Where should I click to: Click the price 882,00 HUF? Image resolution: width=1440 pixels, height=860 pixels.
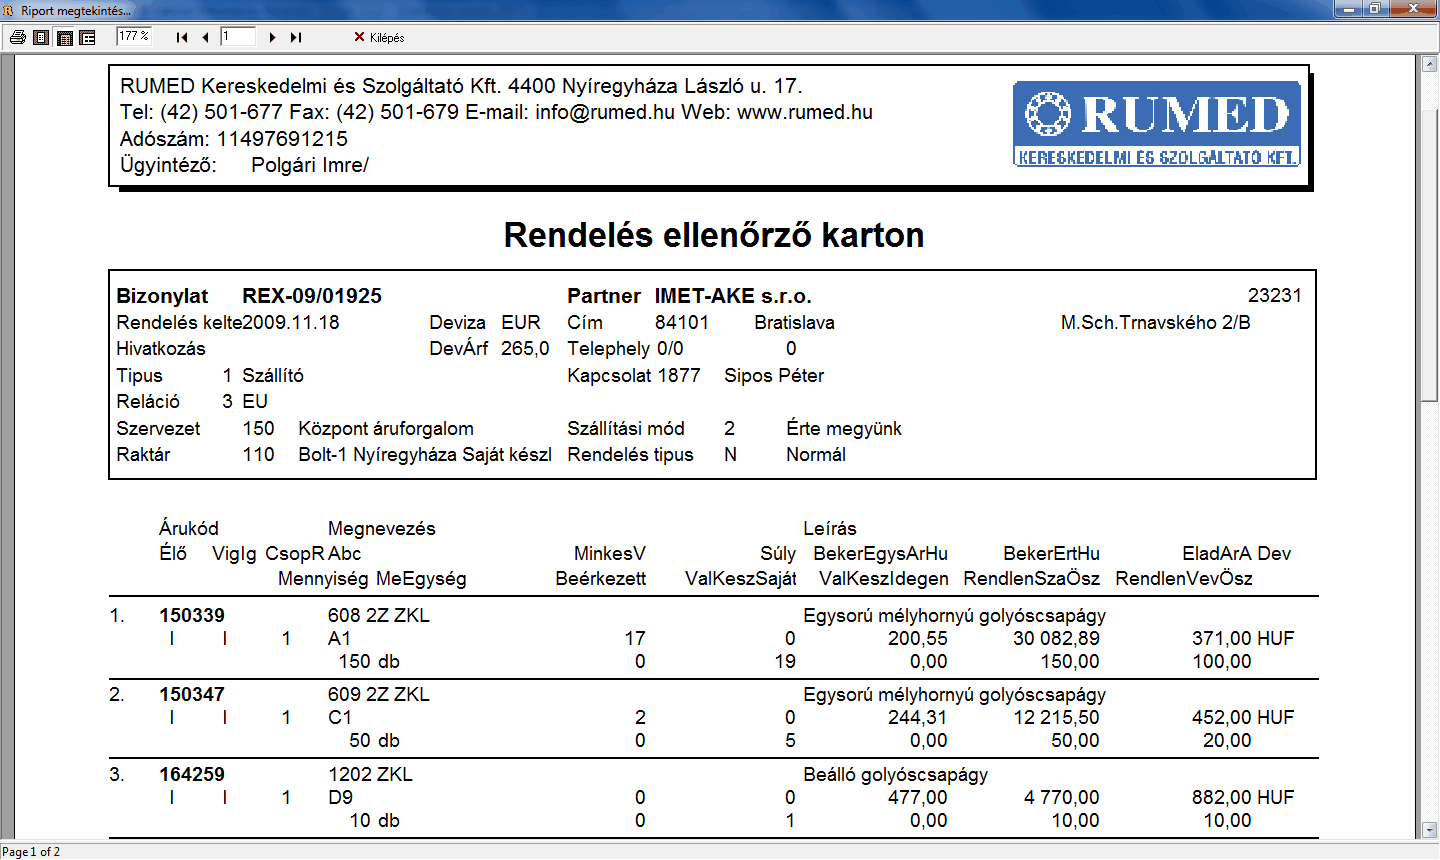click(1243, 797)
